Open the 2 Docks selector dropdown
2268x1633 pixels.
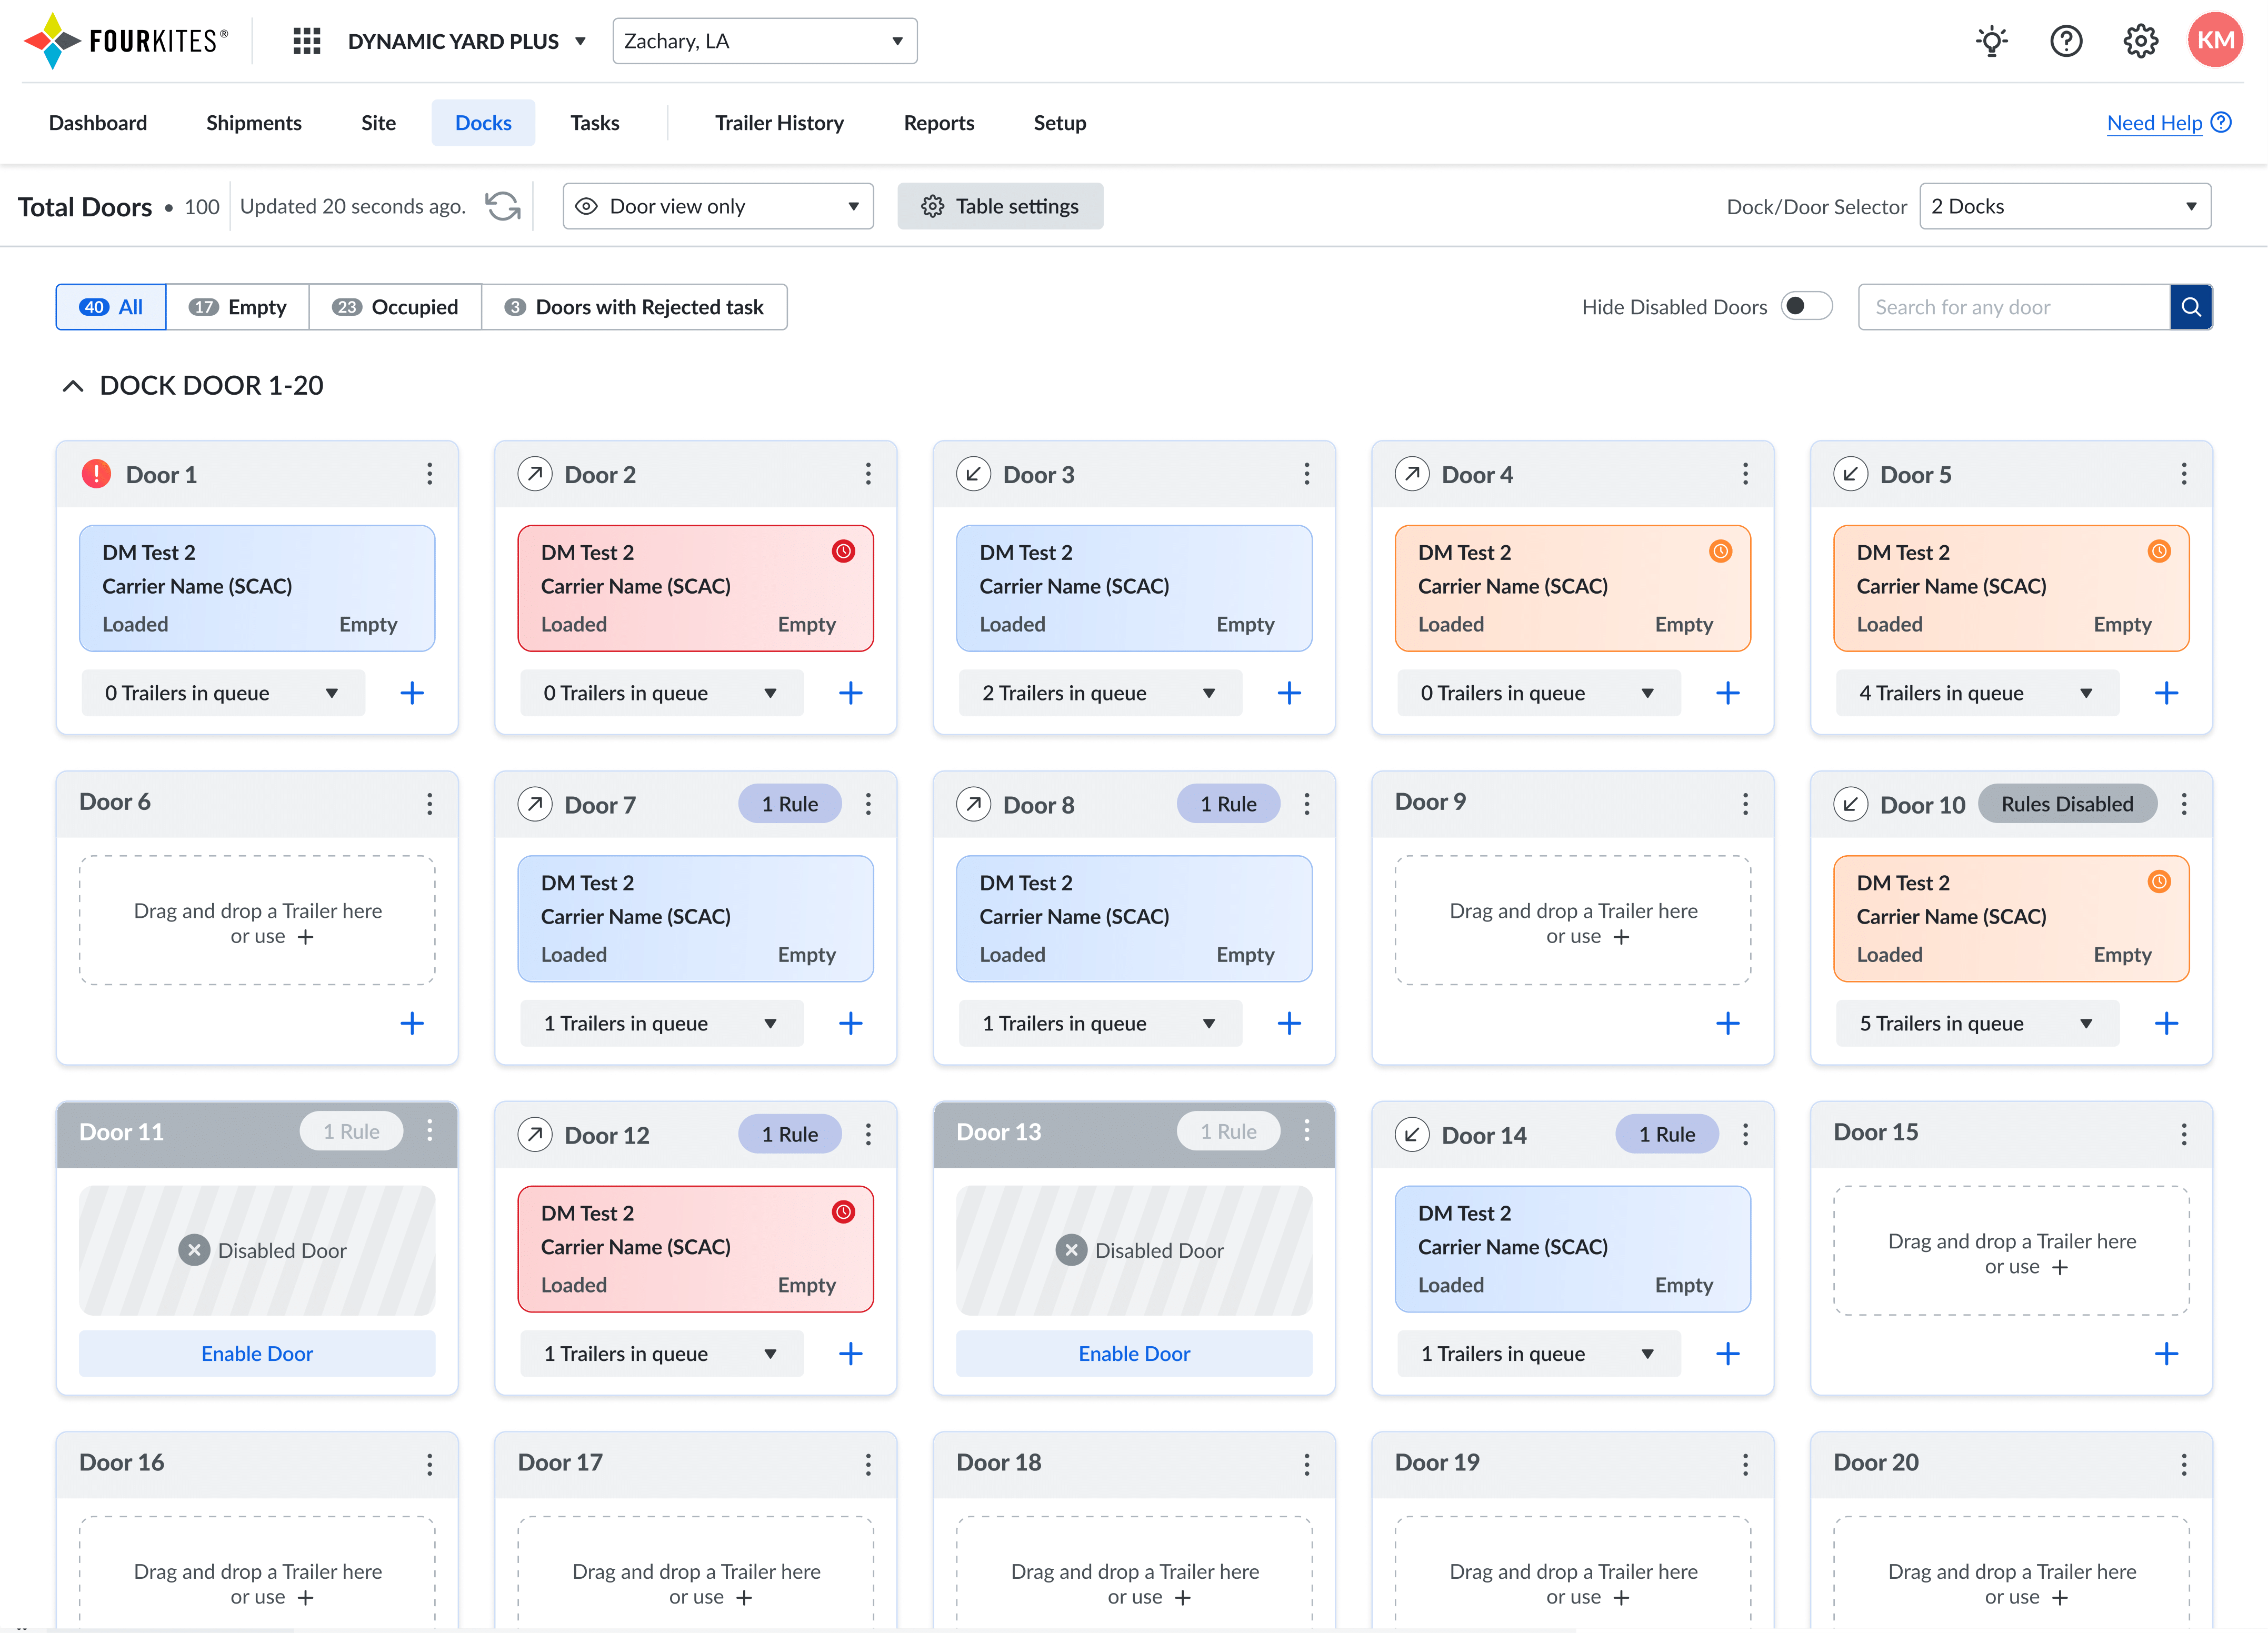coord(2065,206)
